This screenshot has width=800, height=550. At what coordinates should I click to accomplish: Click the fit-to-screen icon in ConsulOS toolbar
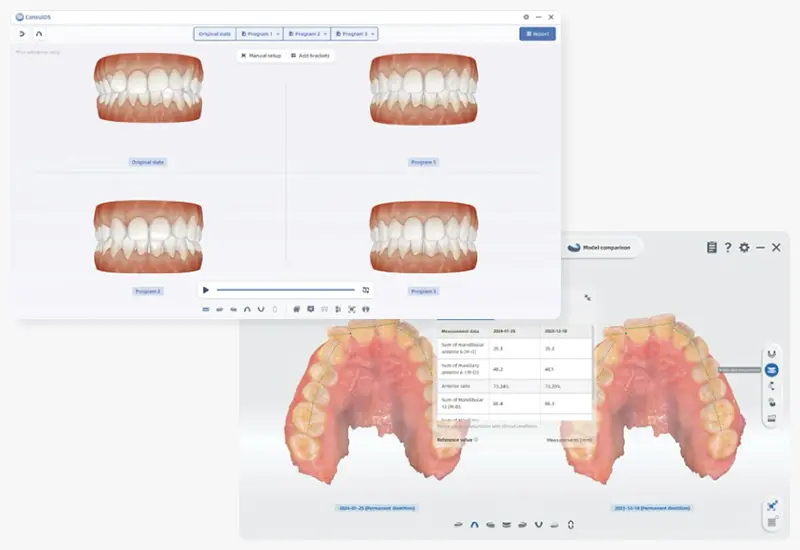[x=352, y=309]
